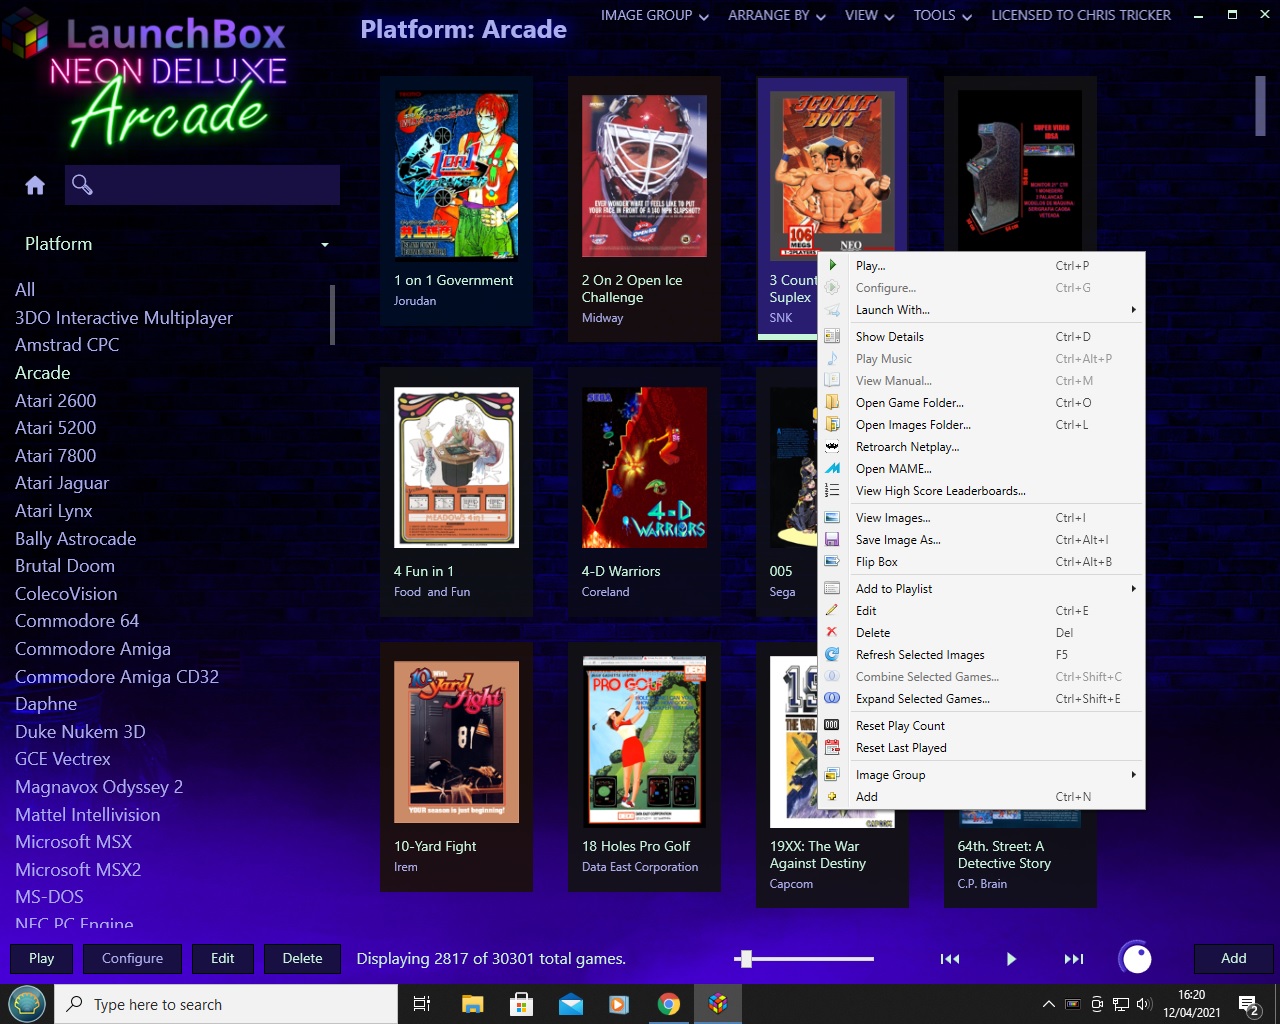
Task: Open the Mail app in taskbar
Action: coord(571,1004)
